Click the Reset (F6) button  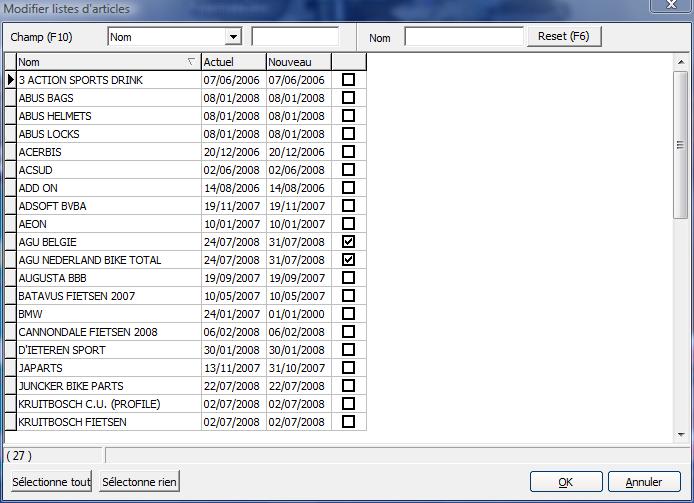(x=564, y=36)
